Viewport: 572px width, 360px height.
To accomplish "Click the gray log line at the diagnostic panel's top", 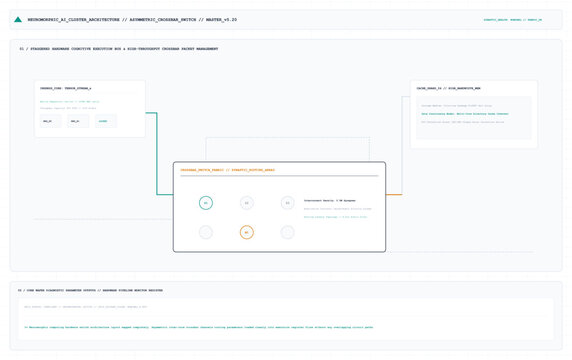I will pyautogui.click(x=86, y=307).
